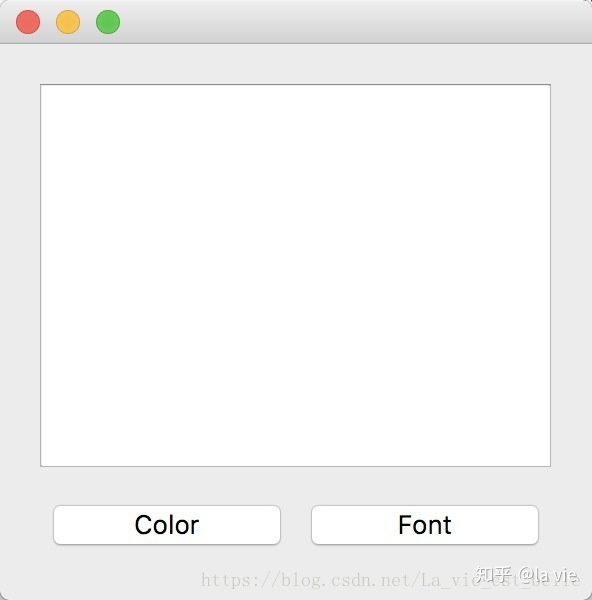Select the red traffic-light icon

(x=28, y=22)
